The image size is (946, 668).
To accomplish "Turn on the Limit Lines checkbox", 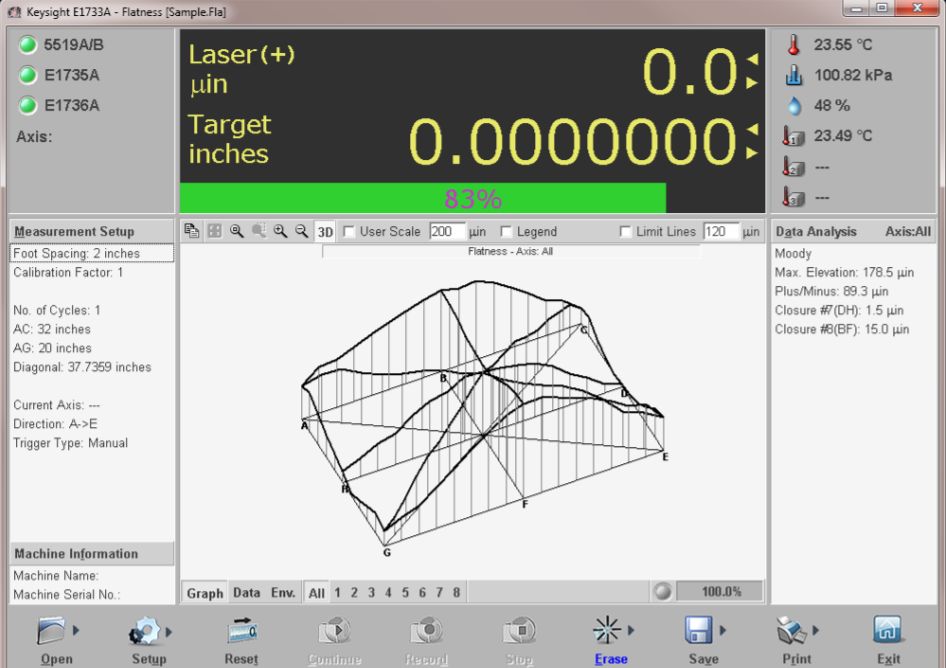I will pos(626,232).
